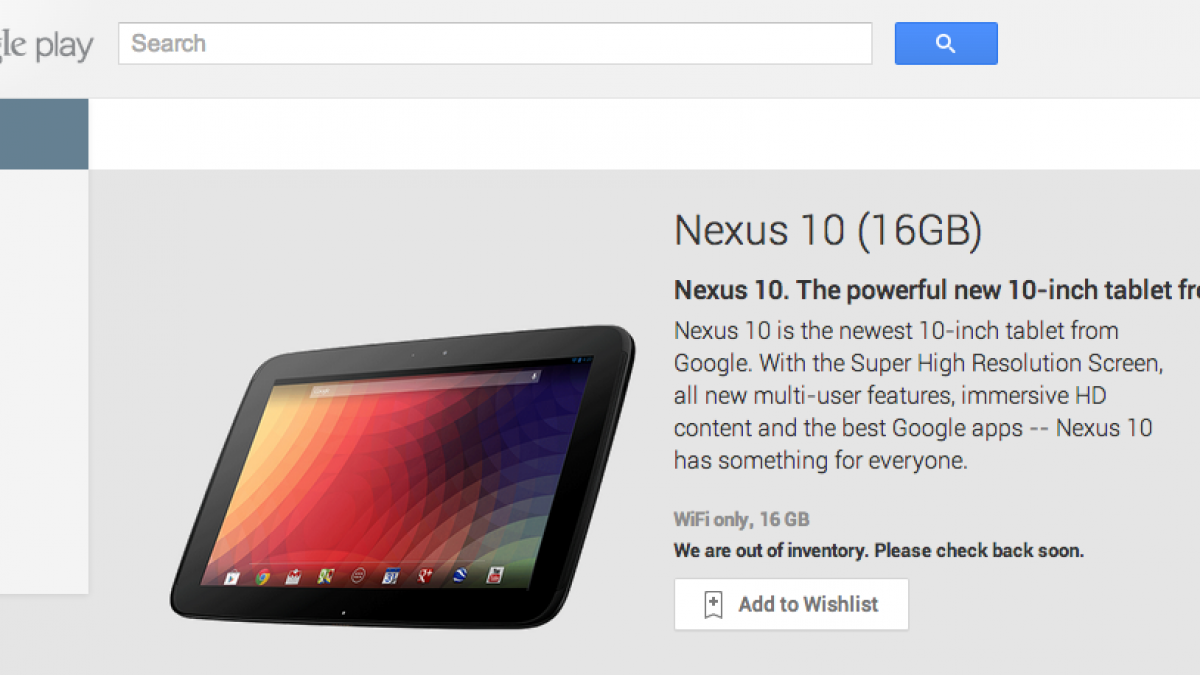The image size is (1200, 675).
Task: Click the Nexus 10 tablet product image
Action: [402, 476]
